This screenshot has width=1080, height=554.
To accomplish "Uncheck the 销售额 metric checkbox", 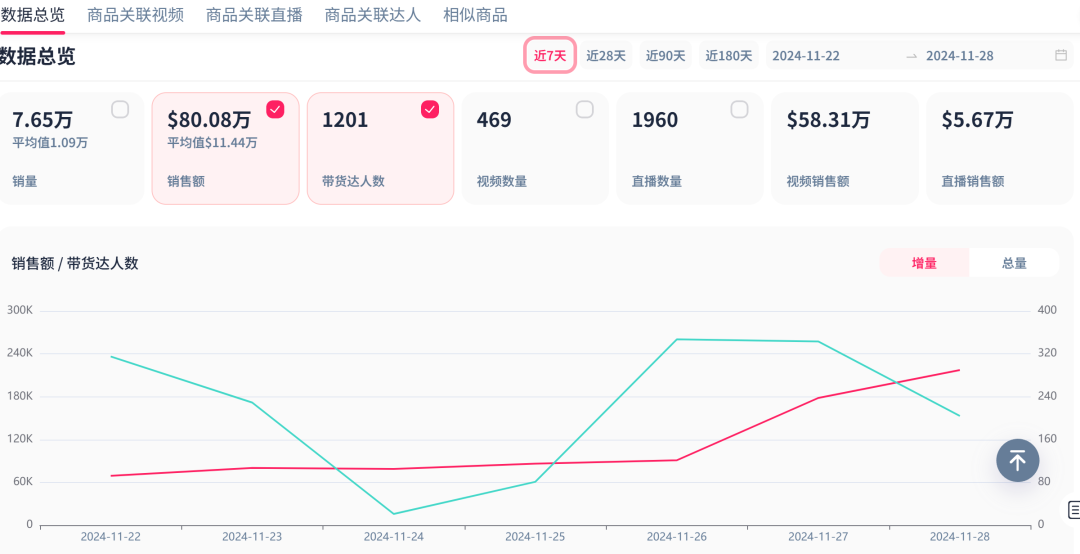I will 275,110.
